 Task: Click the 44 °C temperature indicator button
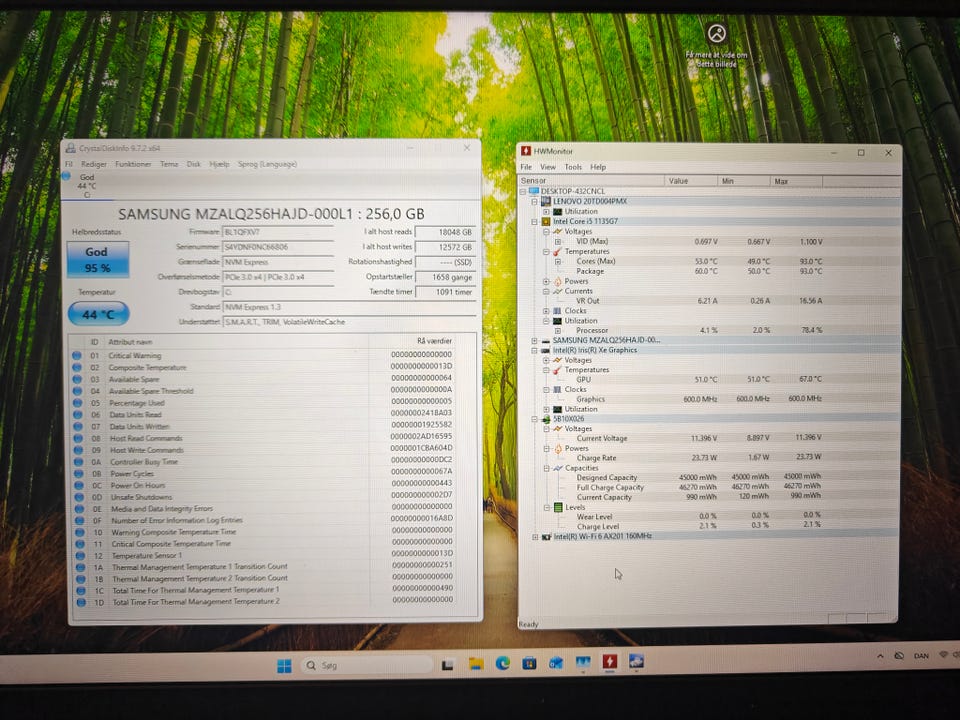97,314
